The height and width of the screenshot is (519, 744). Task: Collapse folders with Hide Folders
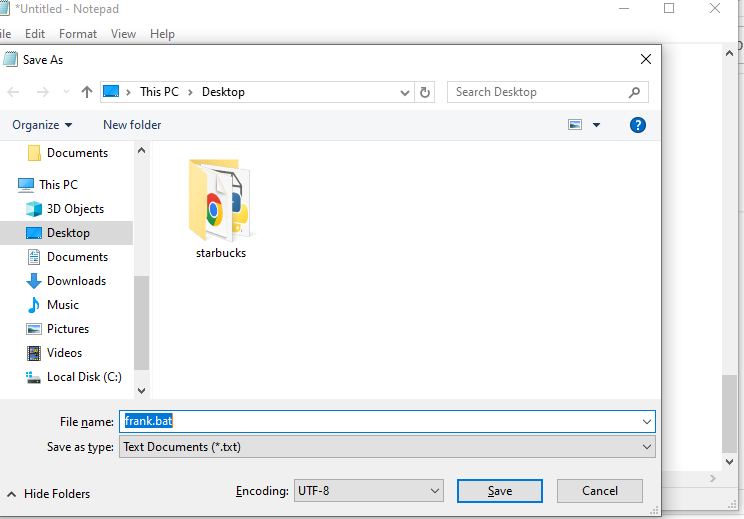point(49,494)
